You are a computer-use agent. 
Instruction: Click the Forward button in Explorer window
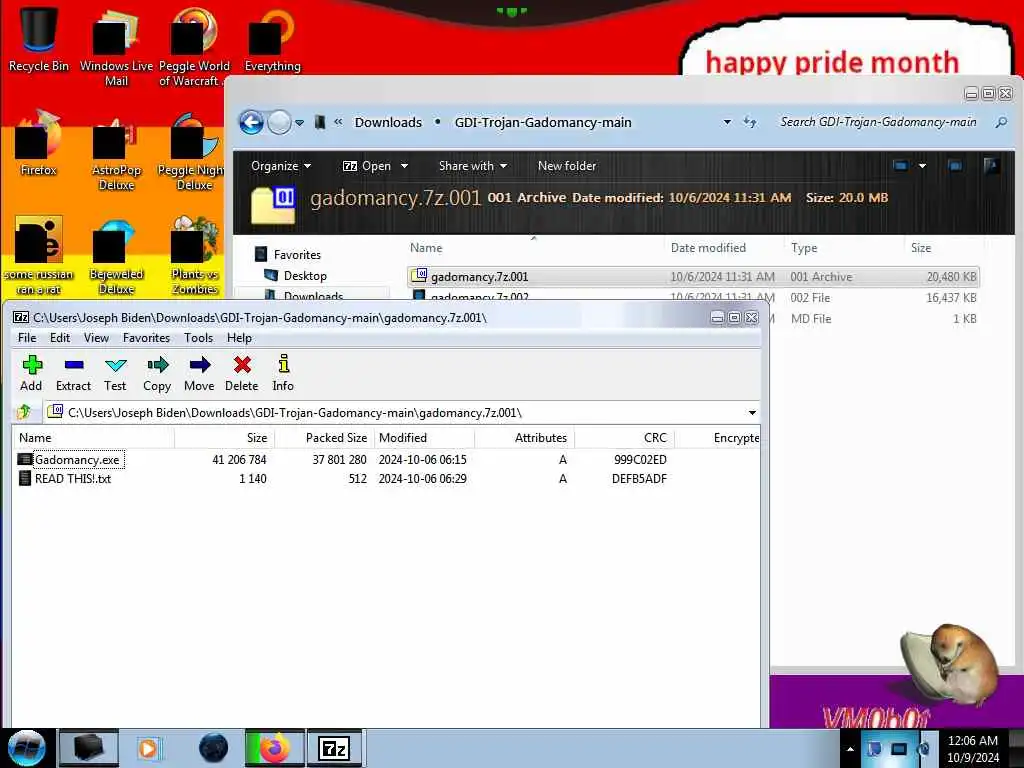(x=280, y=122)
